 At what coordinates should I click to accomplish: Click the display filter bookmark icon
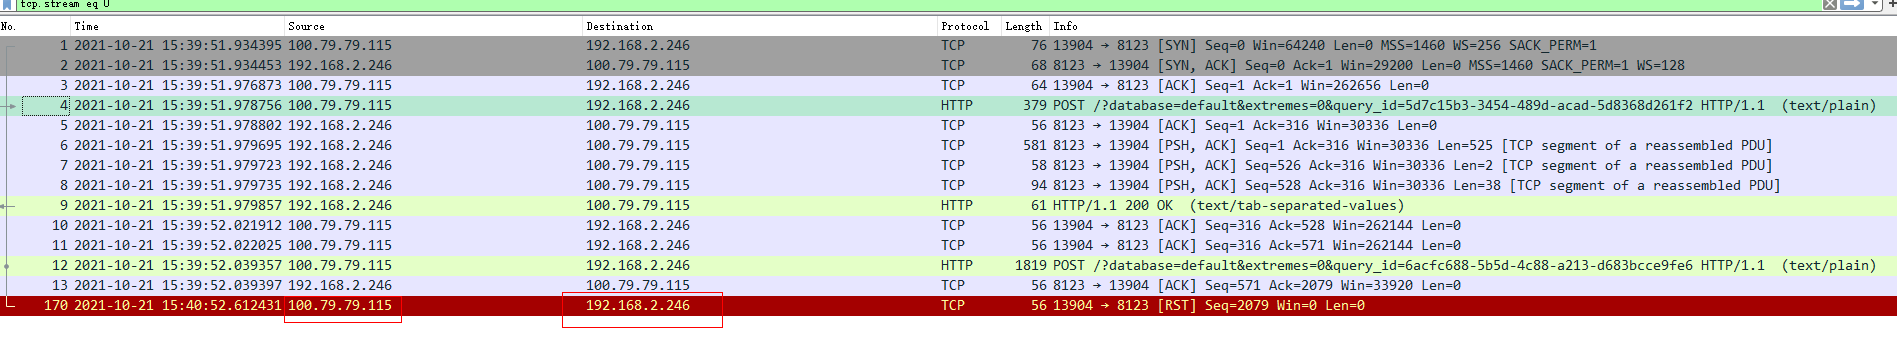(8, 4)
